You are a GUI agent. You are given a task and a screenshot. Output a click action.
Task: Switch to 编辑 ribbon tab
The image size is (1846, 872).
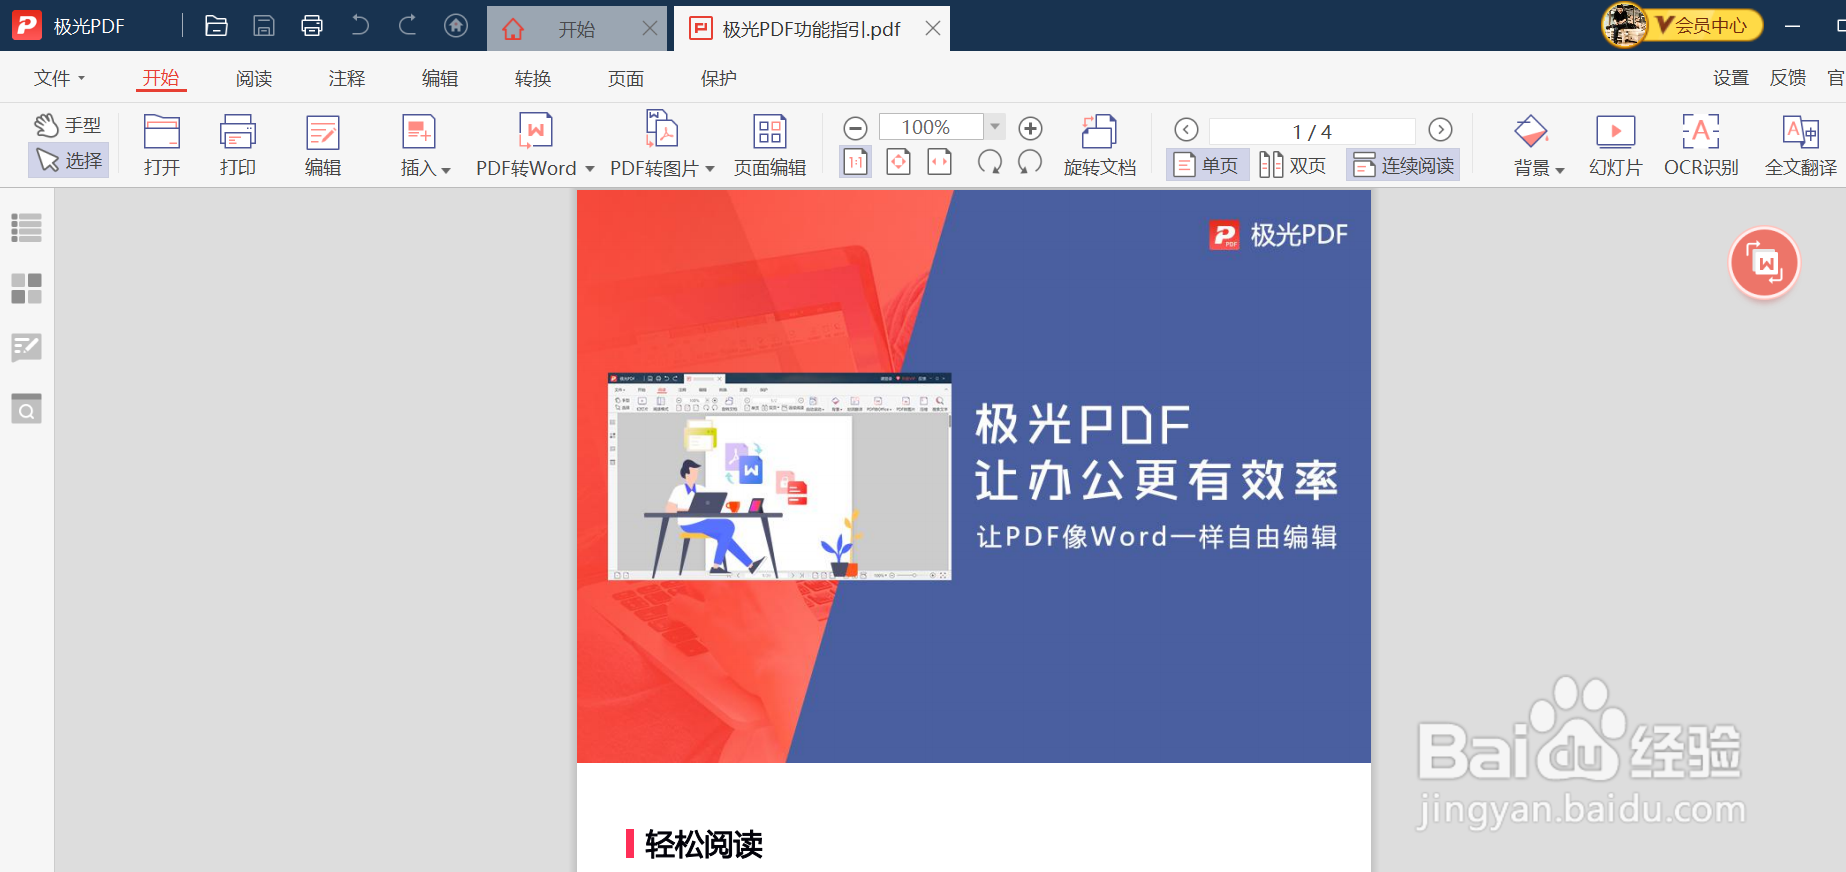[440, 78]
